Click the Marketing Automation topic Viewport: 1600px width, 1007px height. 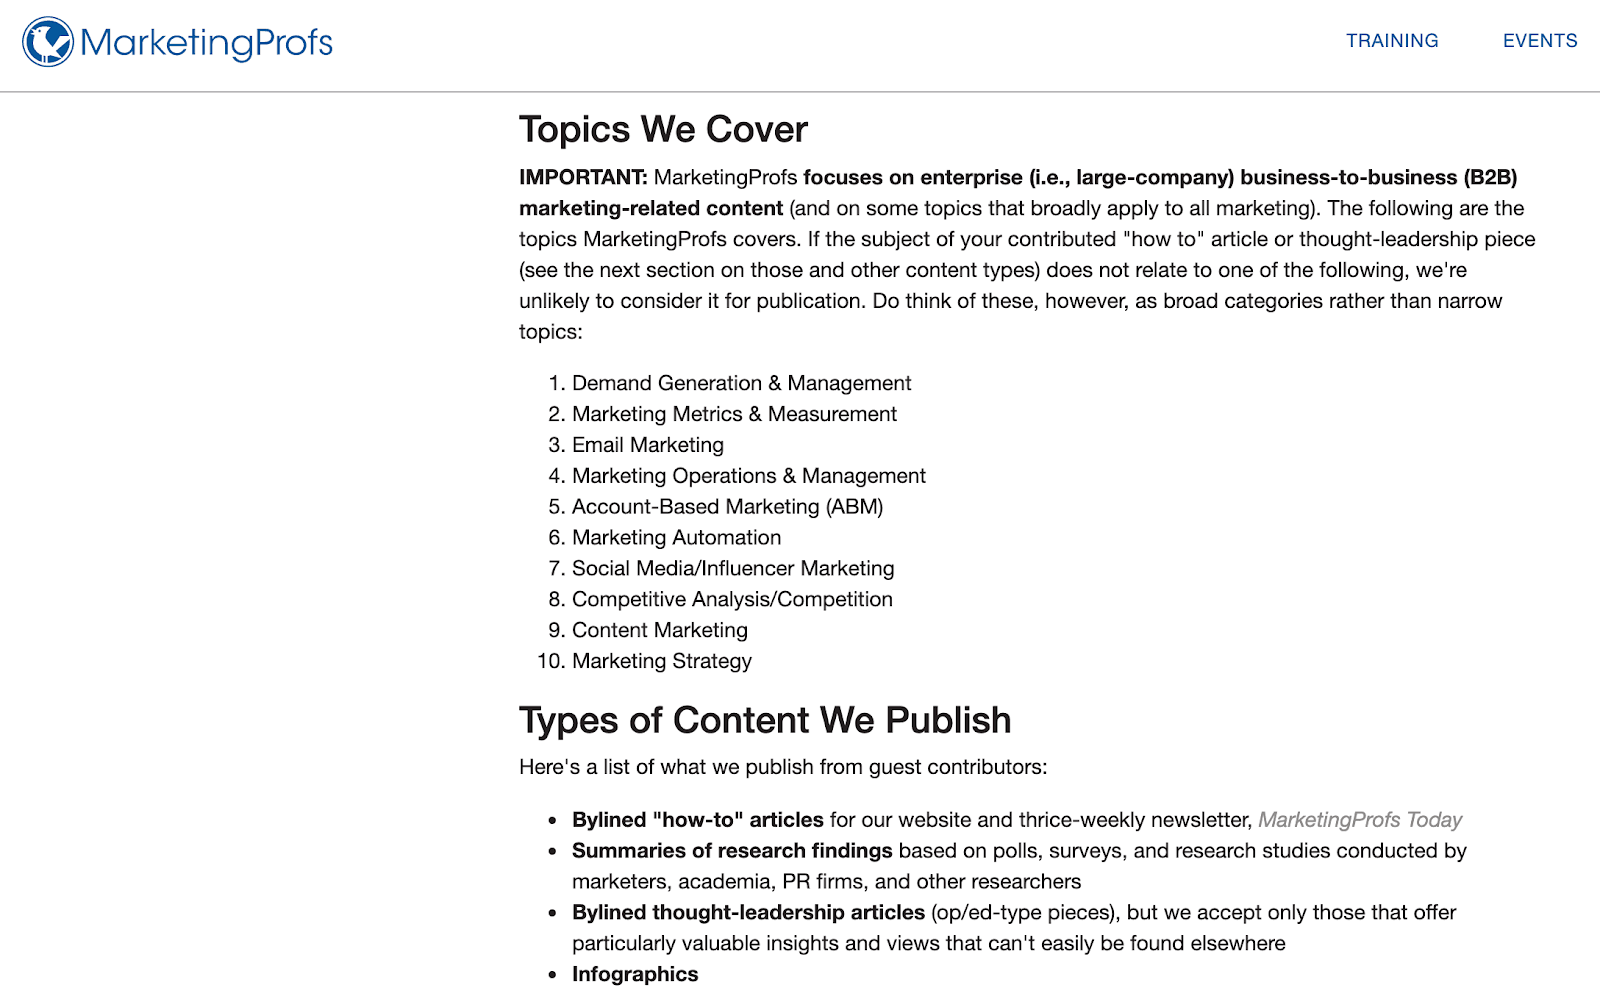click(676, 537)
